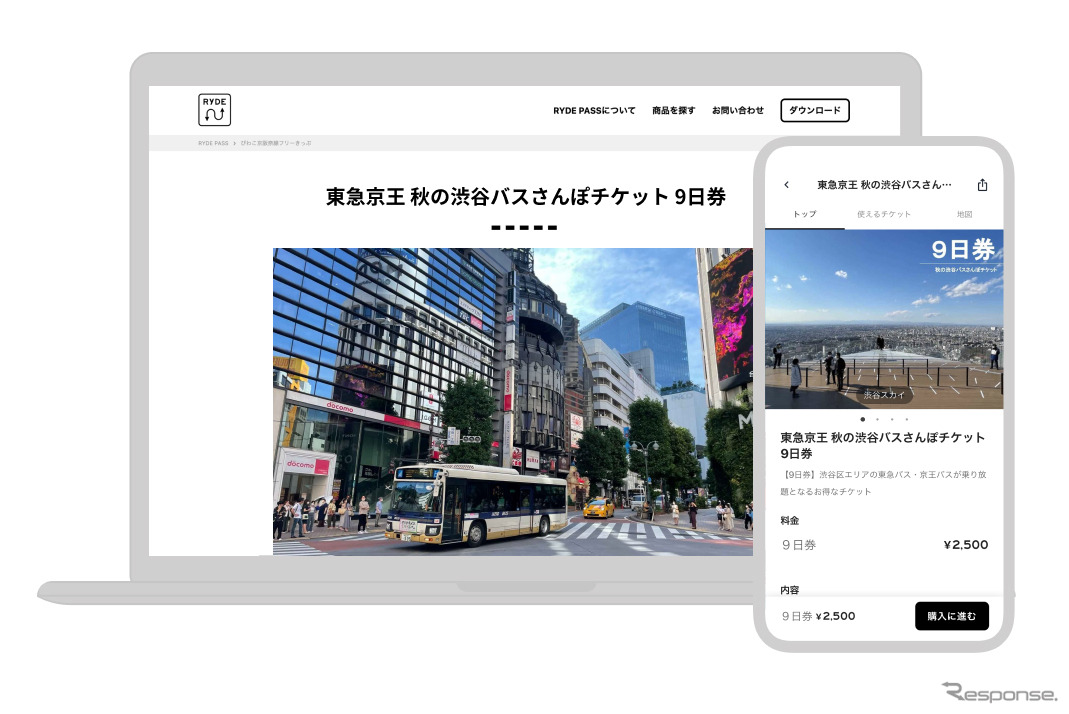Screen dimensions: 1069x714
Task: Click the Shibuya bus photo on laptop
Action: click(513, 402)
